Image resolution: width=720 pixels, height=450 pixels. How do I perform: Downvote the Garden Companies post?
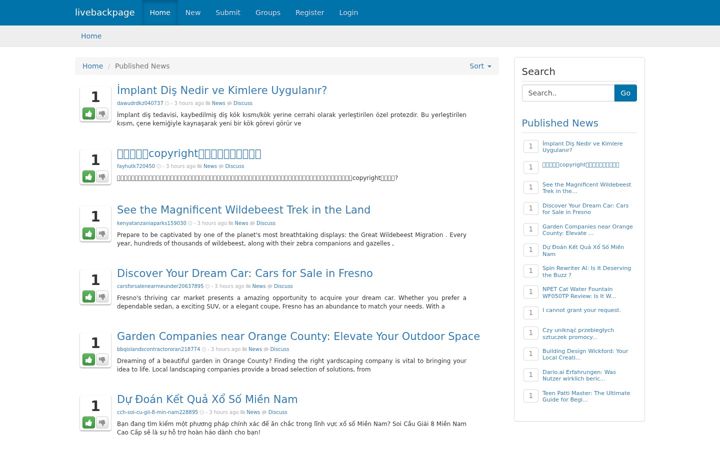pyautogui.click(x=102, y=359)
